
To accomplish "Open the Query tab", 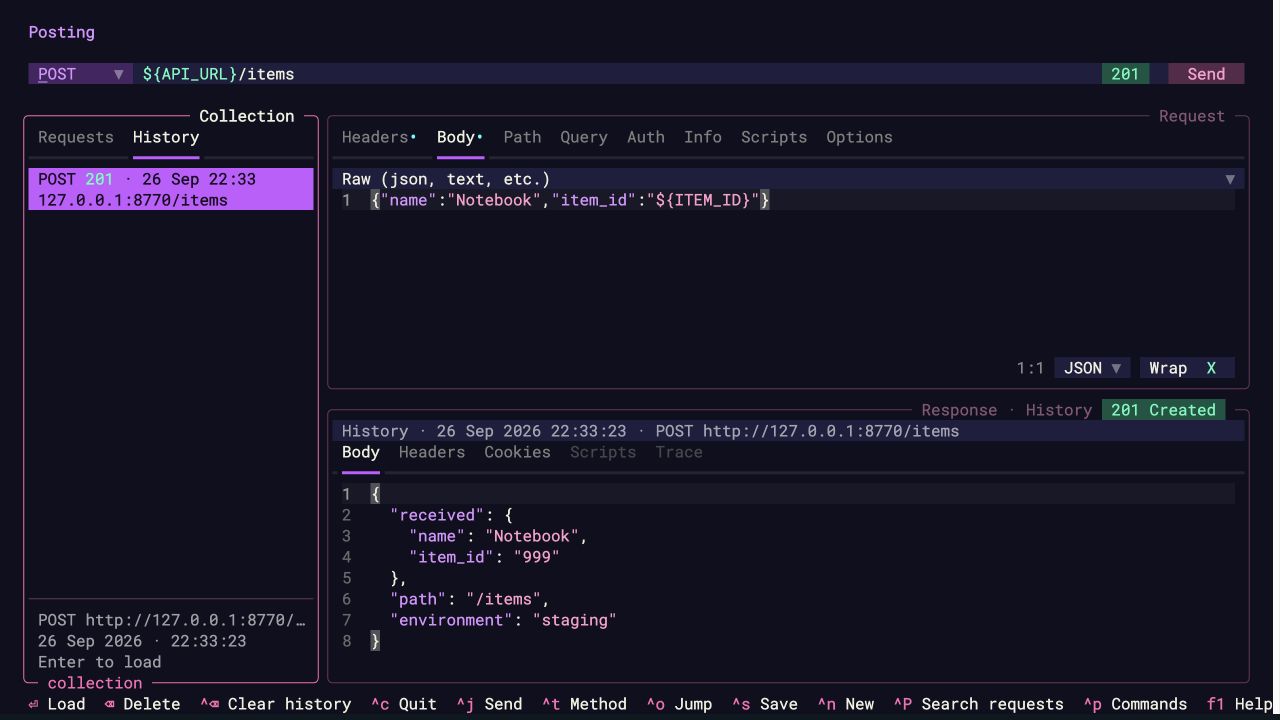I will (584, 137).
